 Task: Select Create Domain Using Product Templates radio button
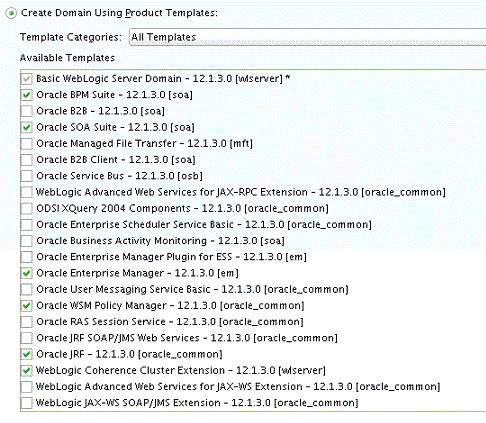[11, 13]
